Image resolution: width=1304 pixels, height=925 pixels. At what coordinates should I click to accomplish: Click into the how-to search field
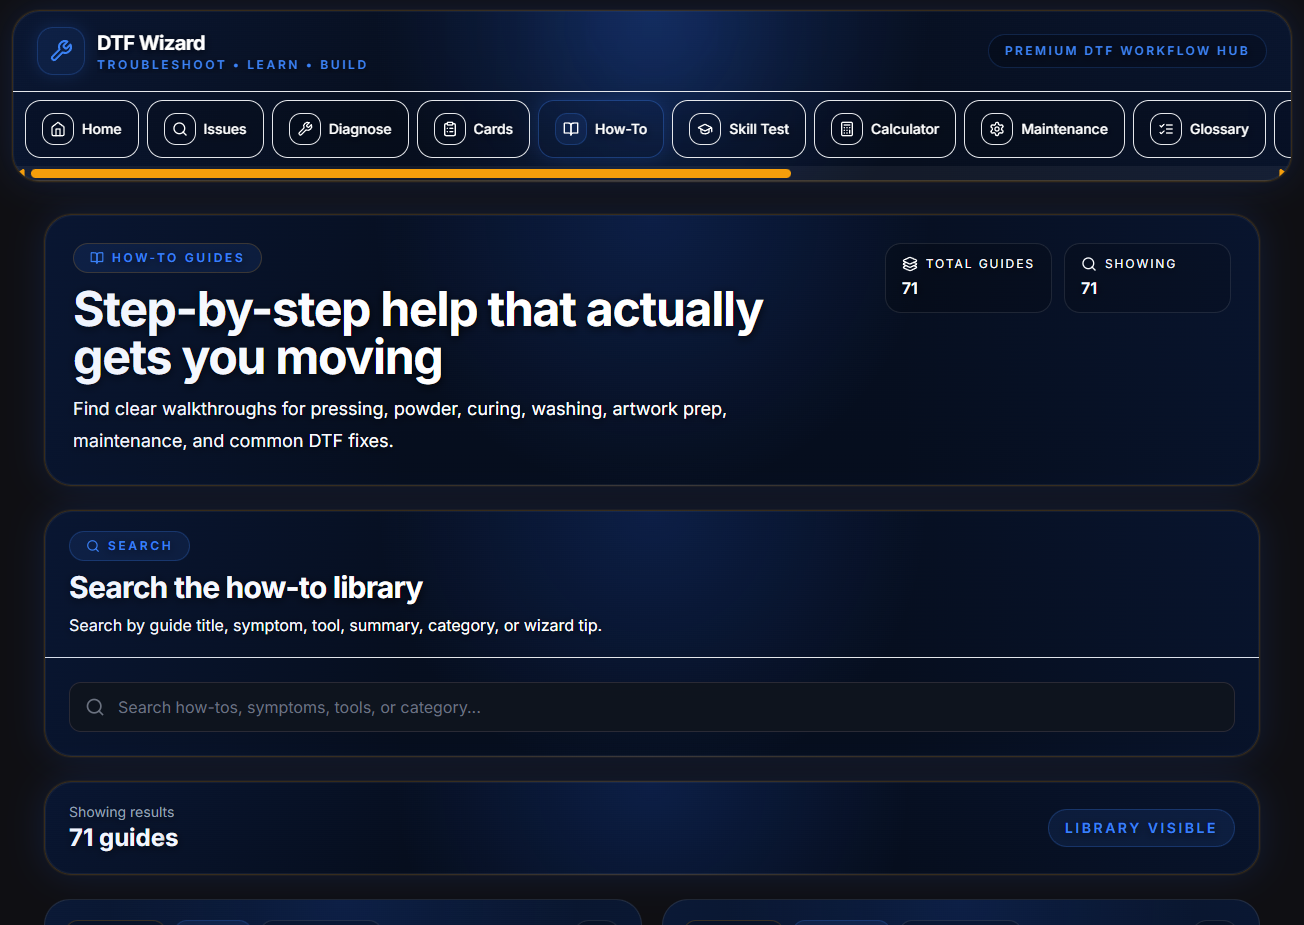point(652,707)
